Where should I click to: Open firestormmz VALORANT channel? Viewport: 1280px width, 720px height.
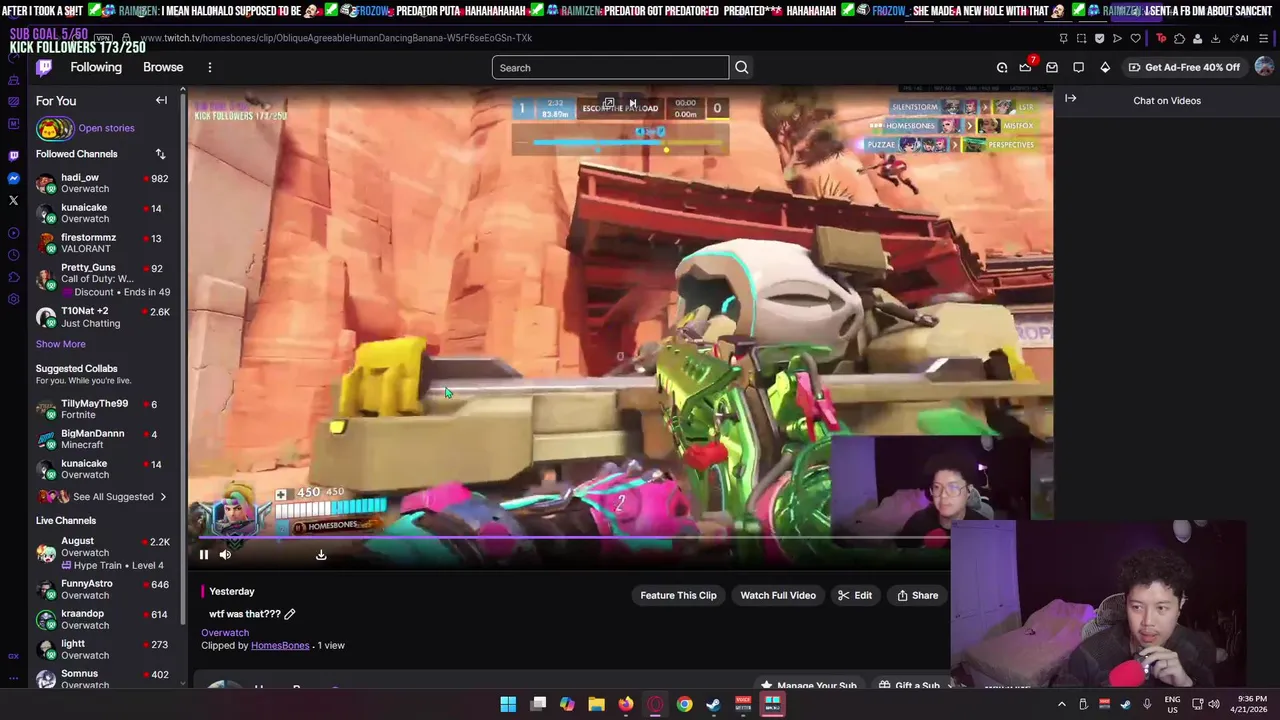point(103,243)
